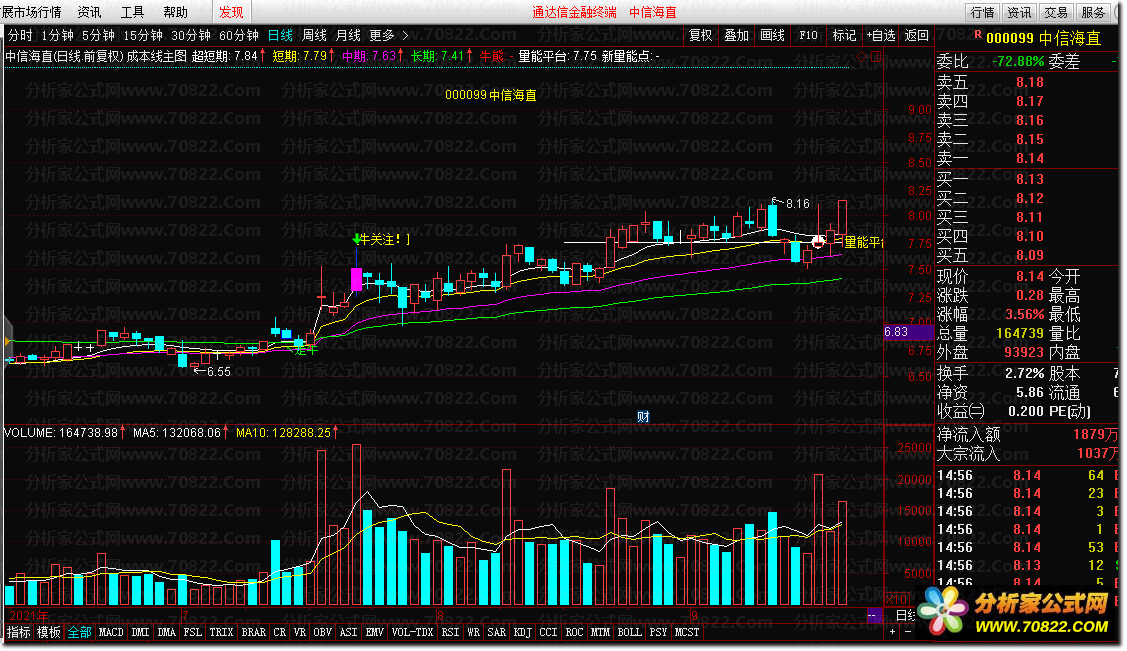Open the 工具 menu
This screenshot has height=651, width=1127.
132,12
